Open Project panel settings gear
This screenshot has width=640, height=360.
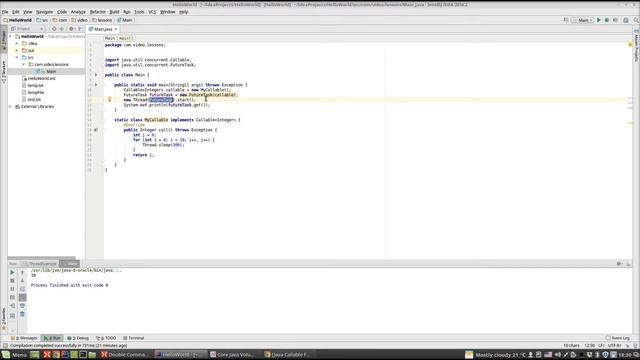coord(72,29)
